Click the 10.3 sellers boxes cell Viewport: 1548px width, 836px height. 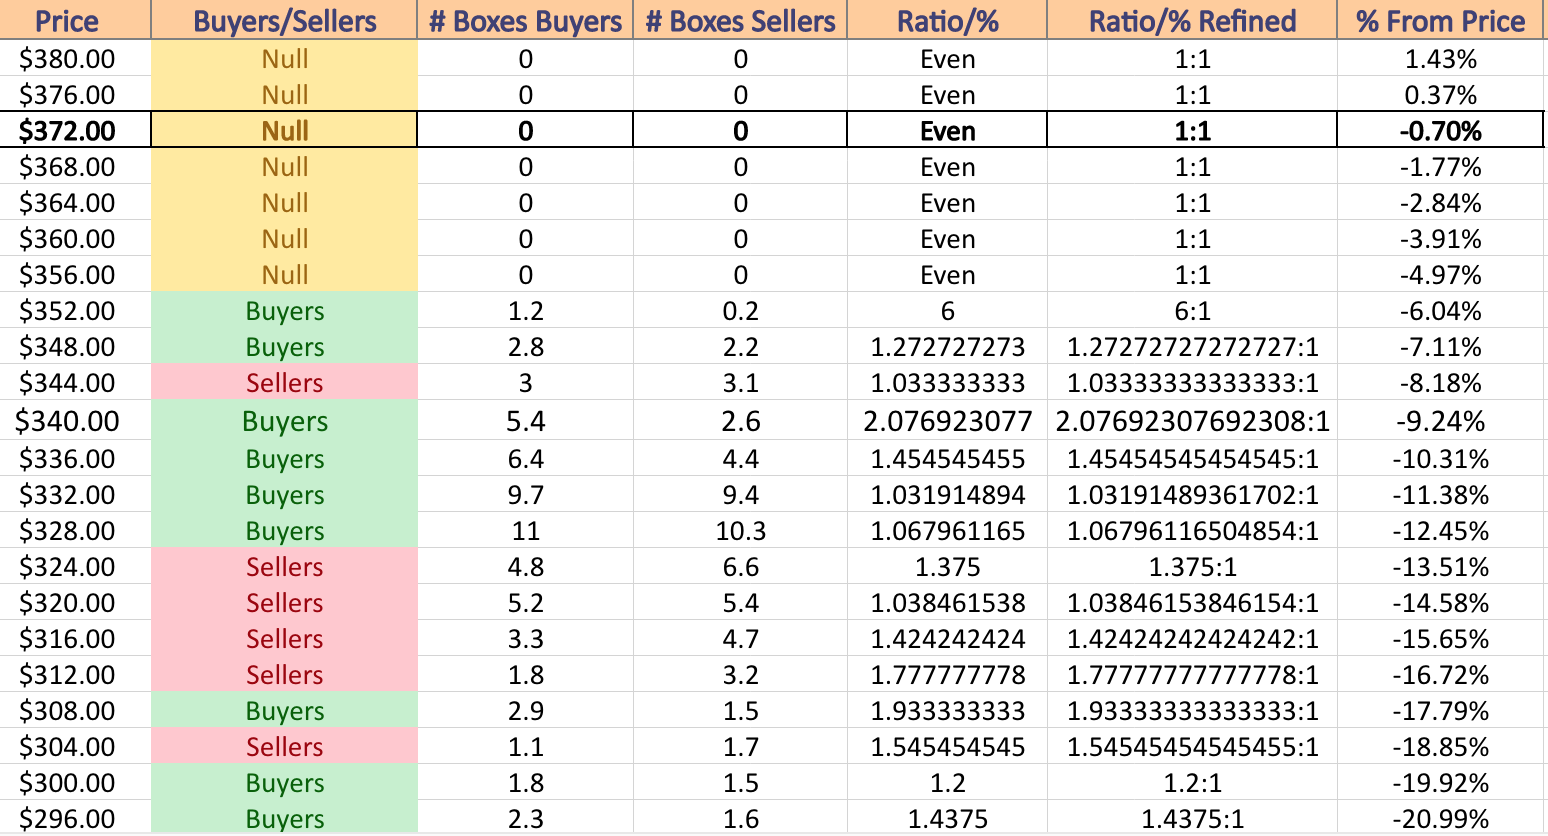[740, 531]
